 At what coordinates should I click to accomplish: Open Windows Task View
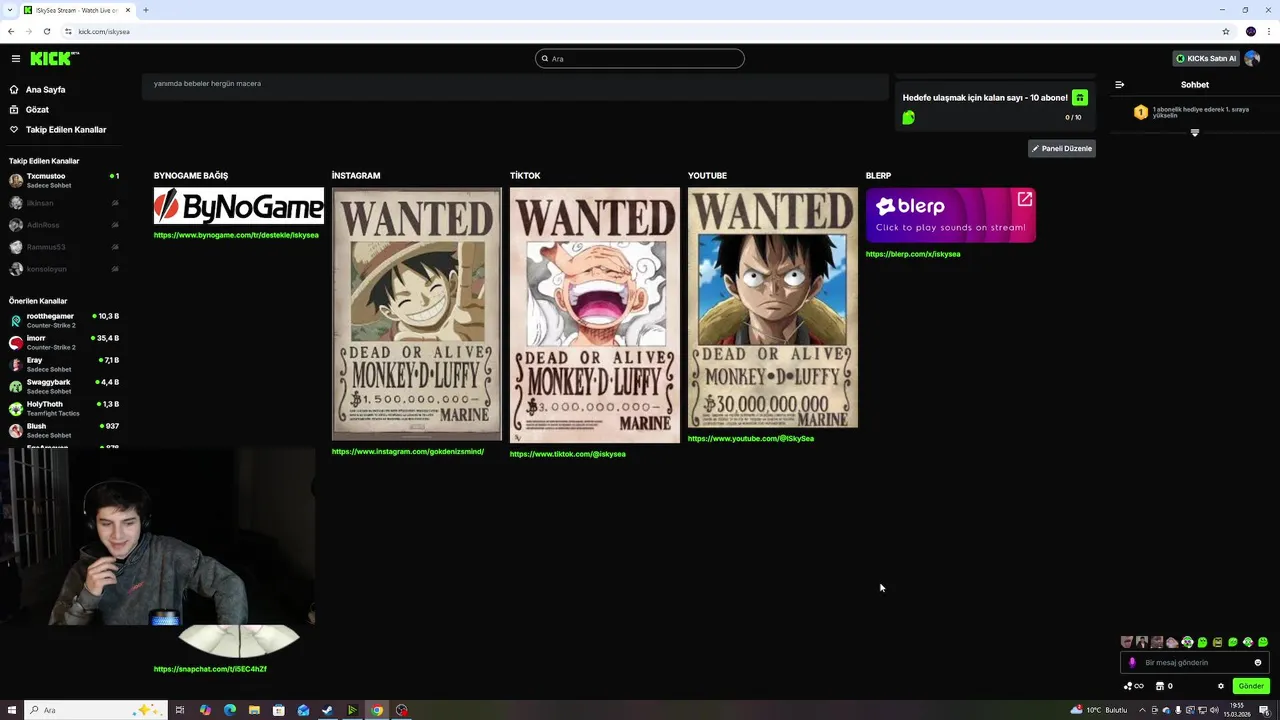pyautogui.click(x=179, y=710)
